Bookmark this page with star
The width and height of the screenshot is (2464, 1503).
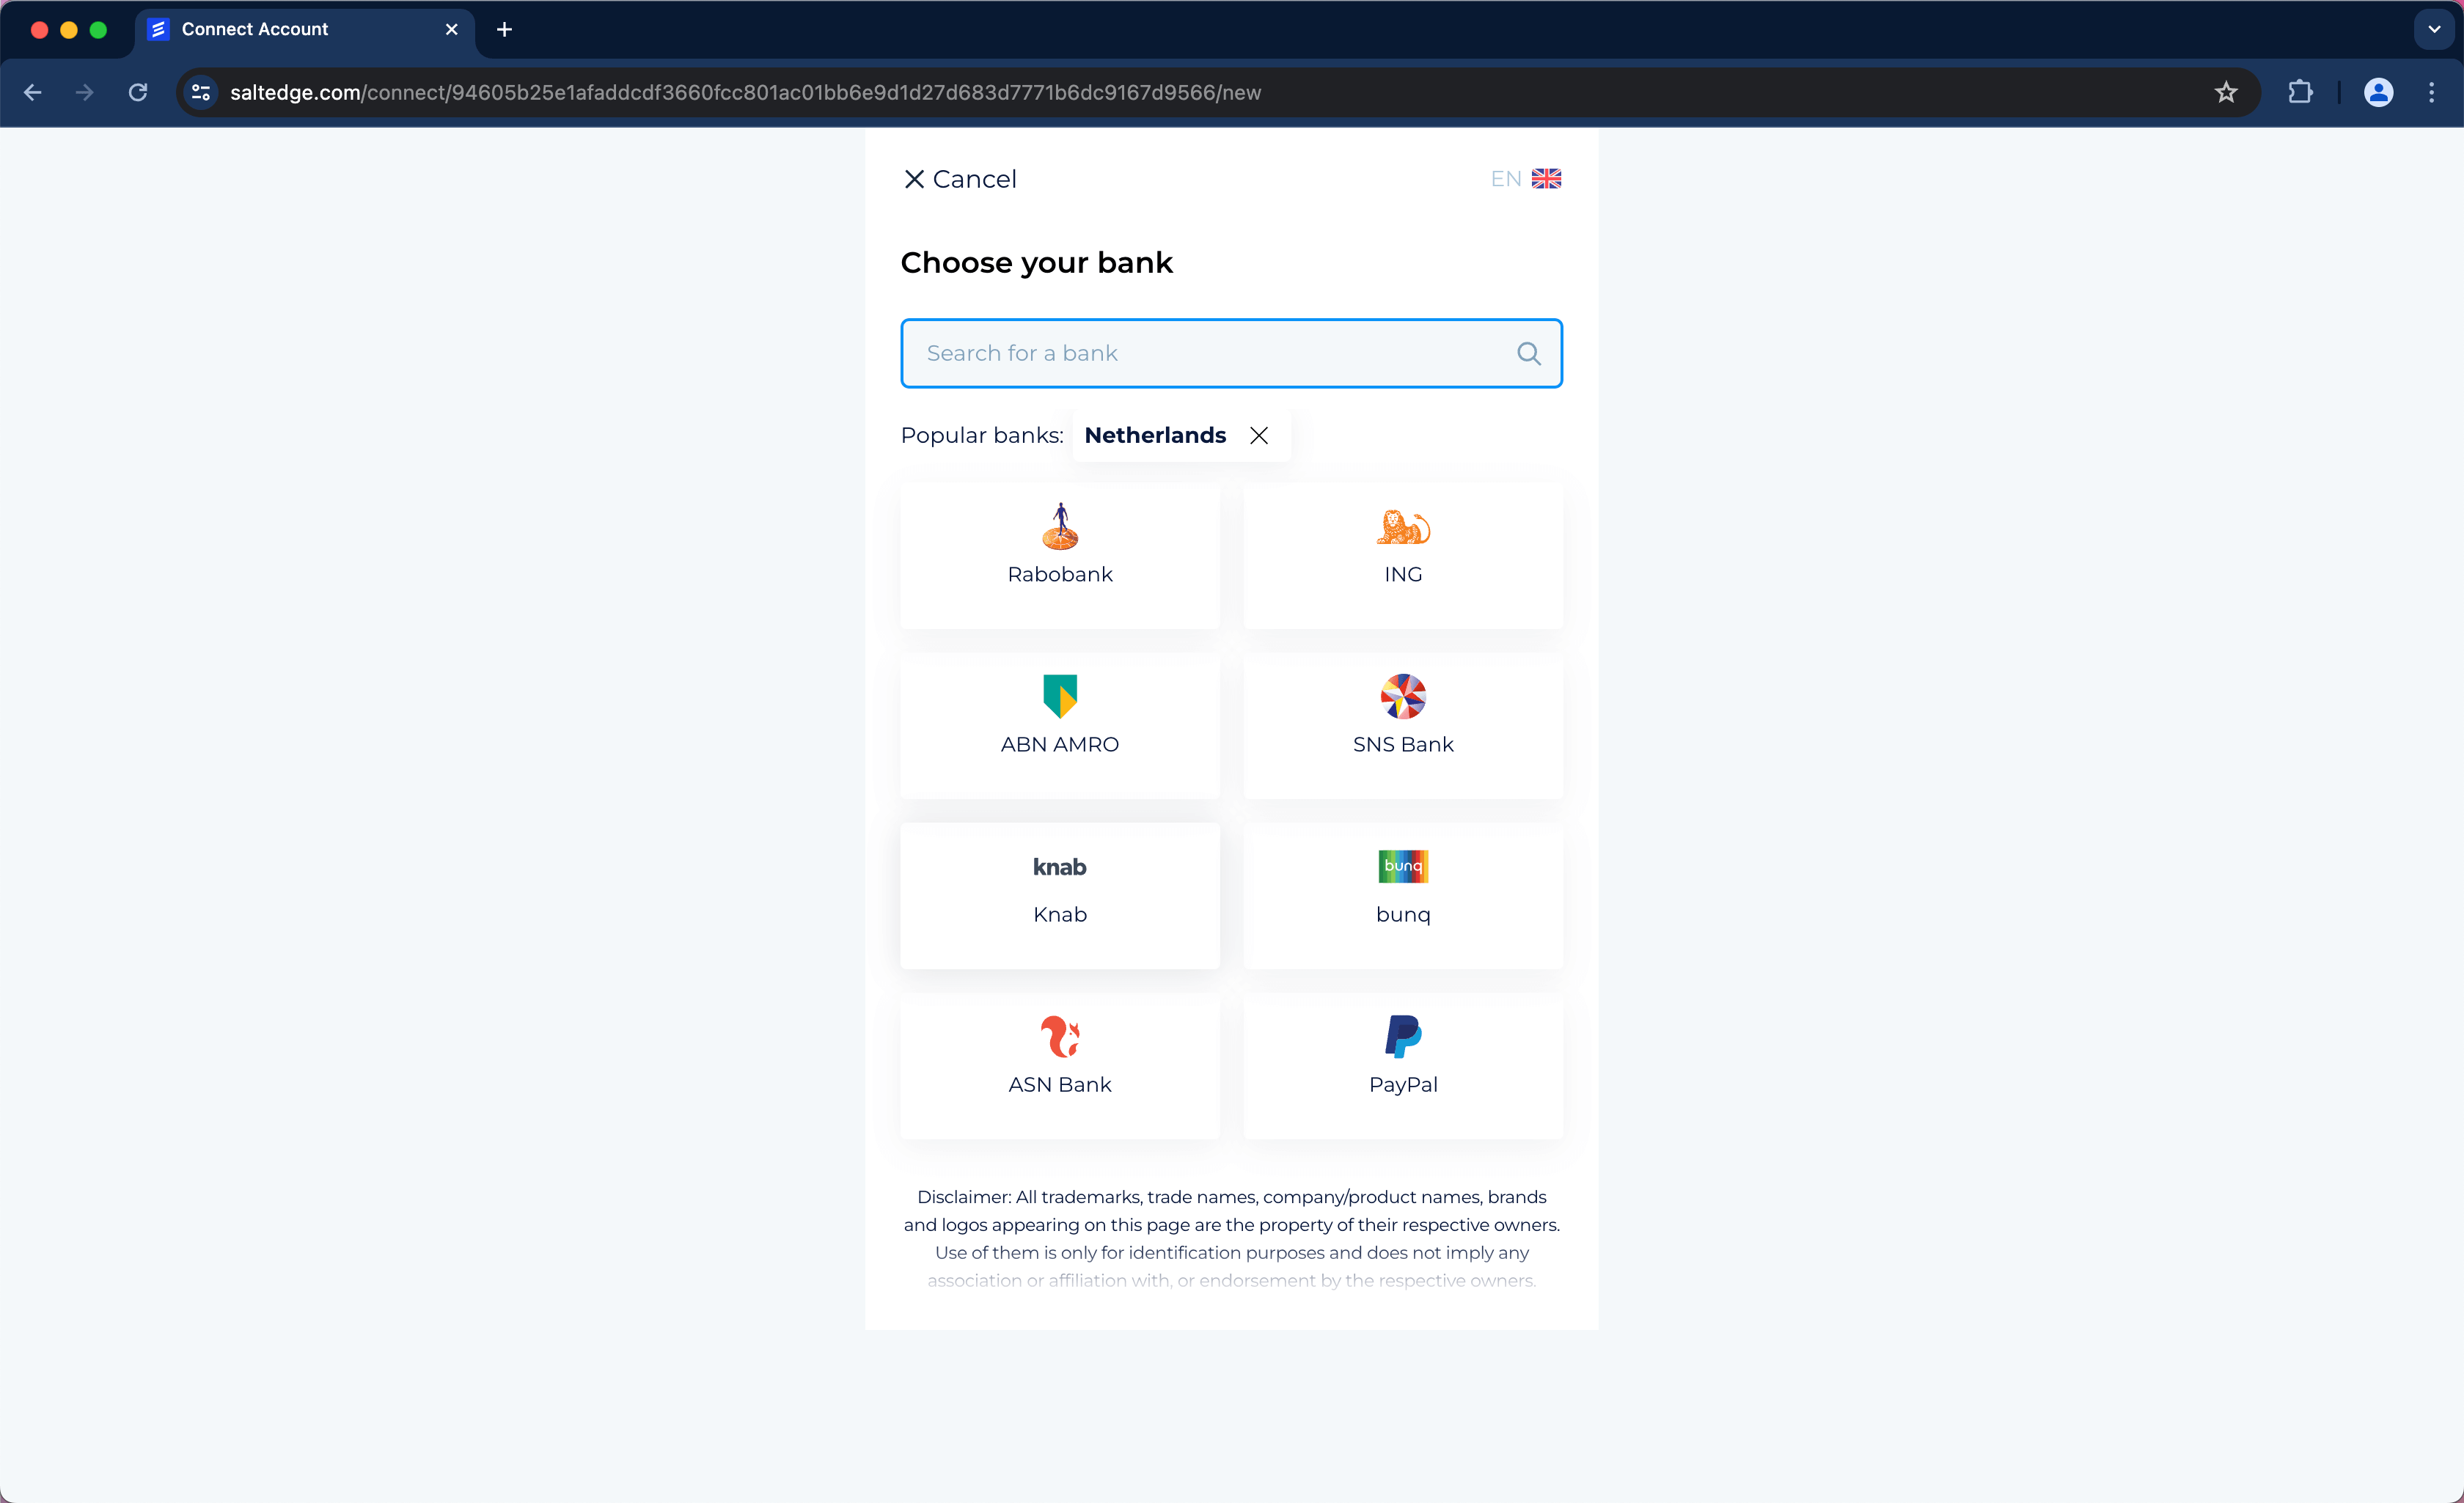pyautogui.click(x=2225, y=92)
